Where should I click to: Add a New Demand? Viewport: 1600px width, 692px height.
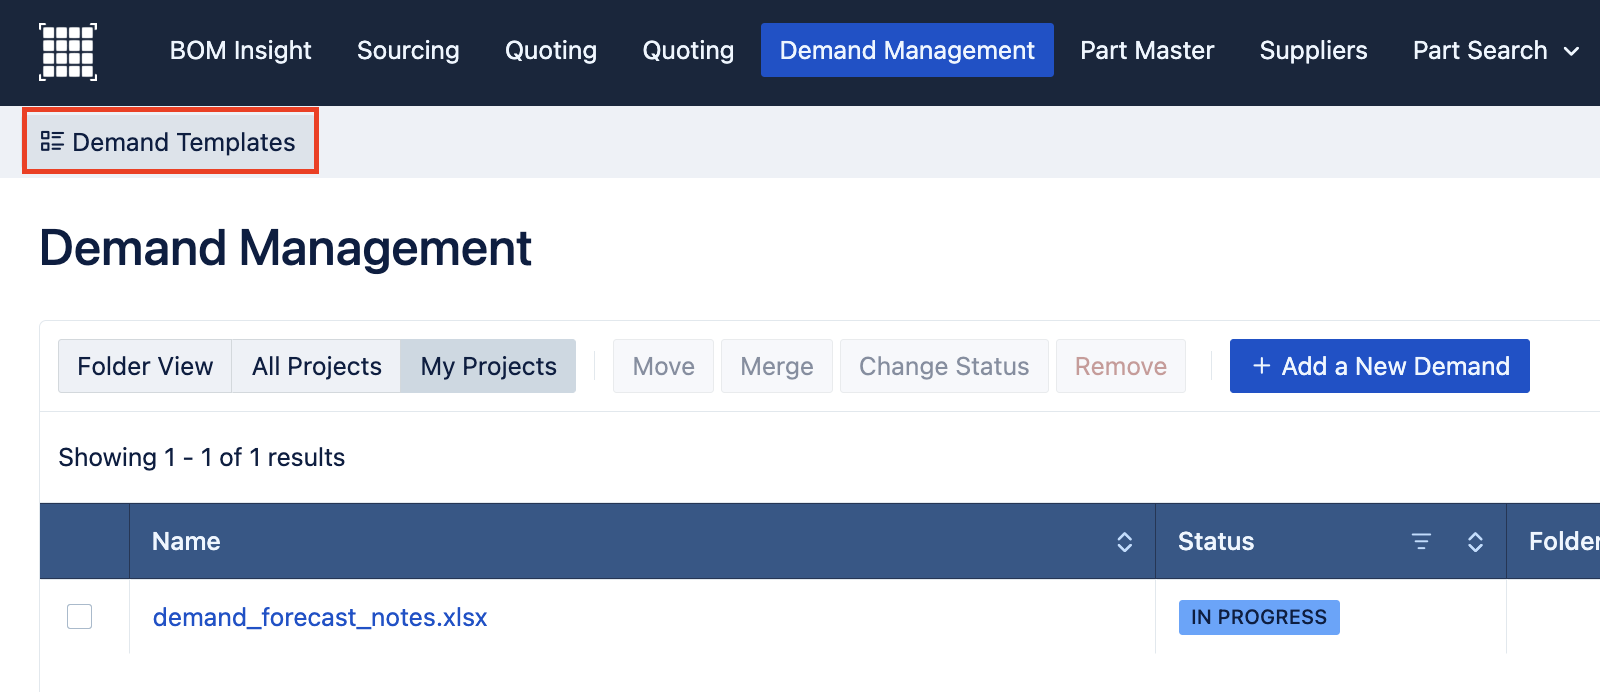click(x=1379, y=366)
